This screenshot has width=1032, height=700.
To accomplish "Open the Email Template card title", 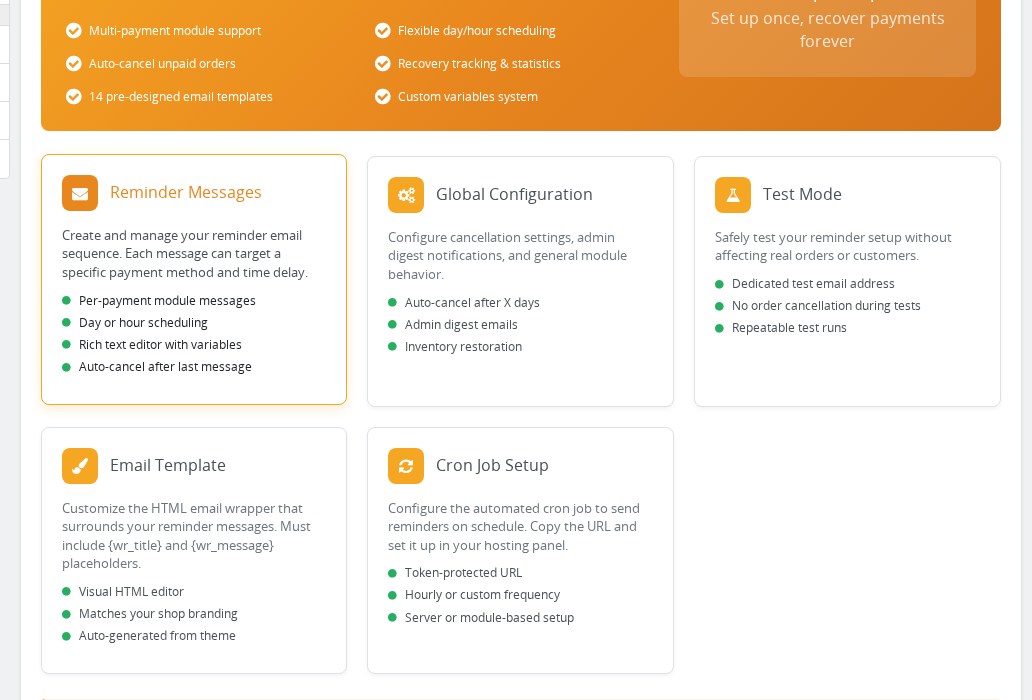I will point(168,465).
